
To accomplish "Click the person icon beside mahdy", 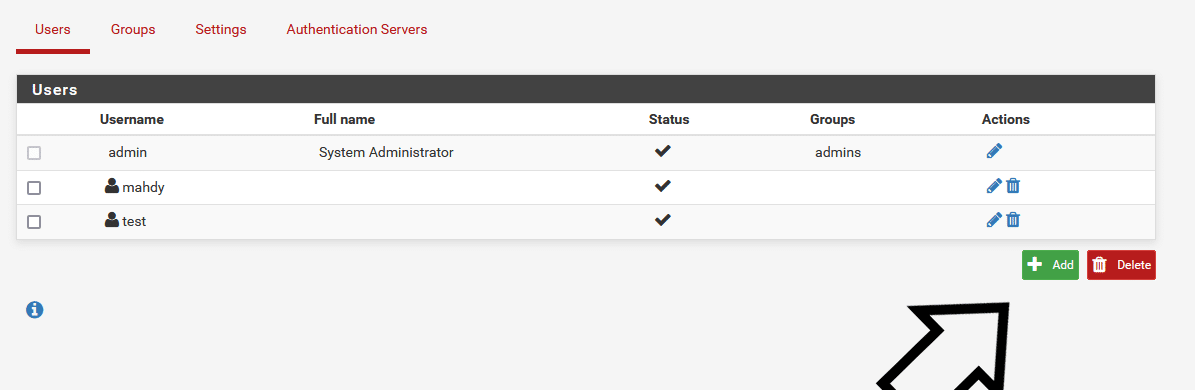I will [x=112, y=186].
